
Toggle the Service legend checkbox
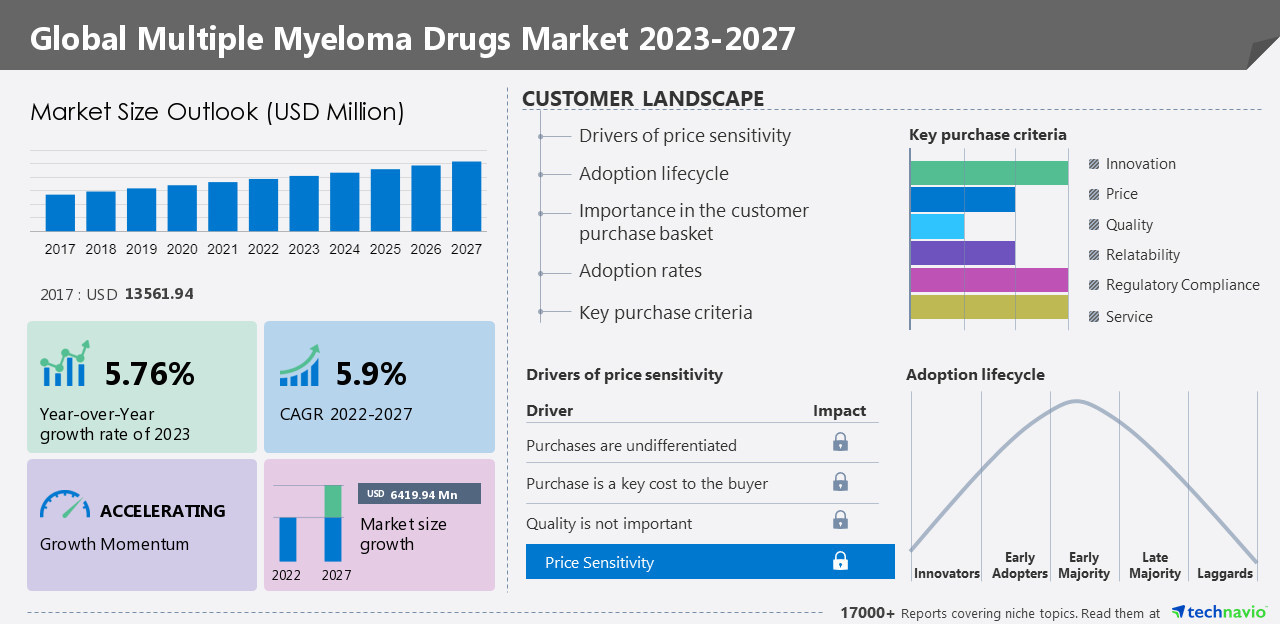point(1092,316)
